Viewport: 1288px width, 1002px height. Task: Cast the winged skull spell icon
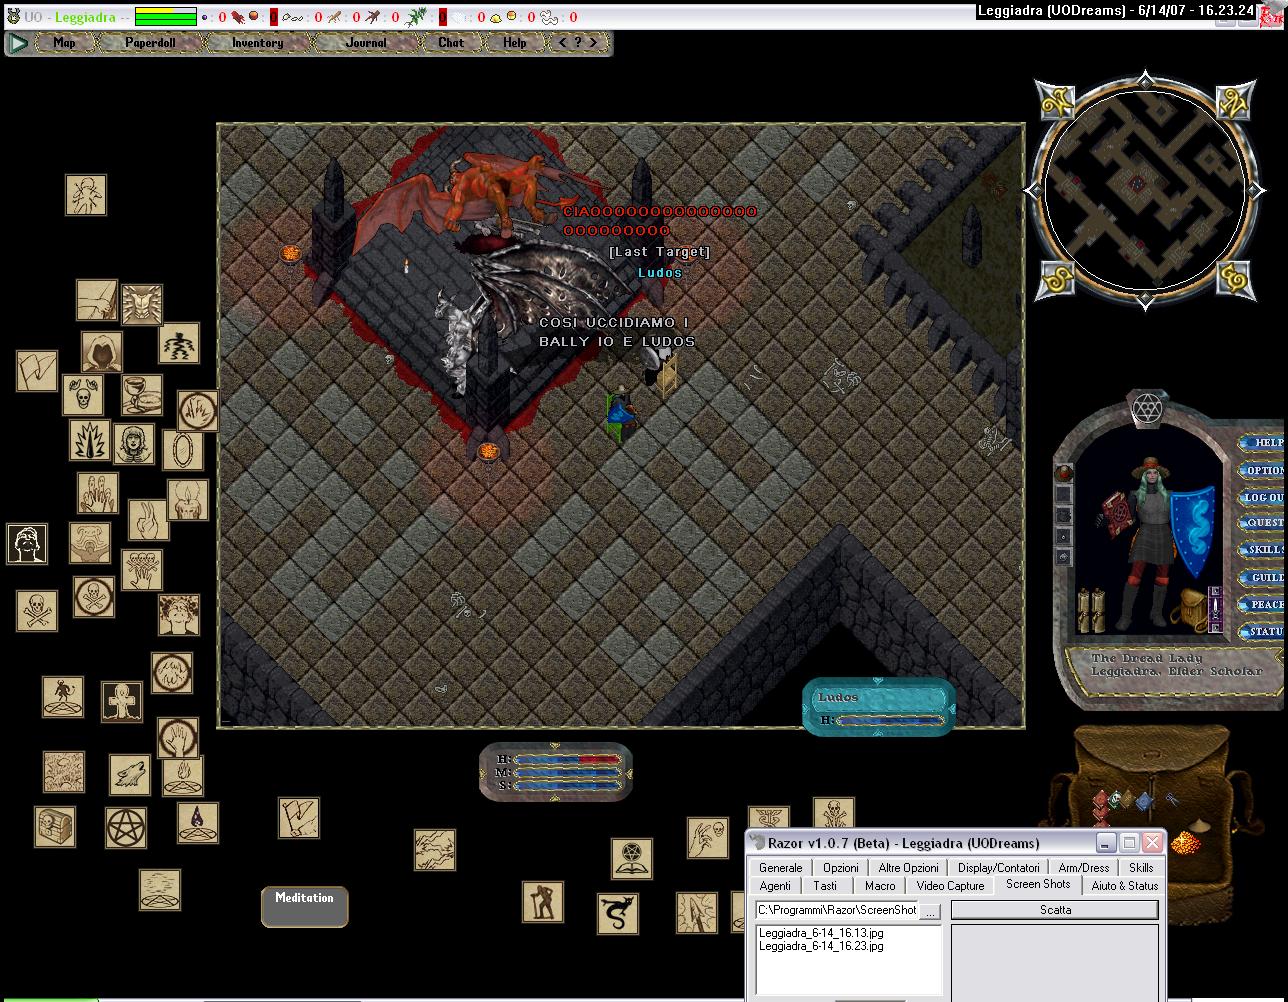[83, 395]
